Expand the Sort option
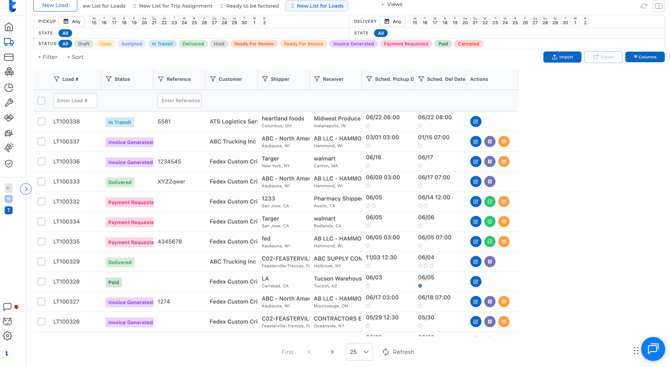 (x=75, y=57)
